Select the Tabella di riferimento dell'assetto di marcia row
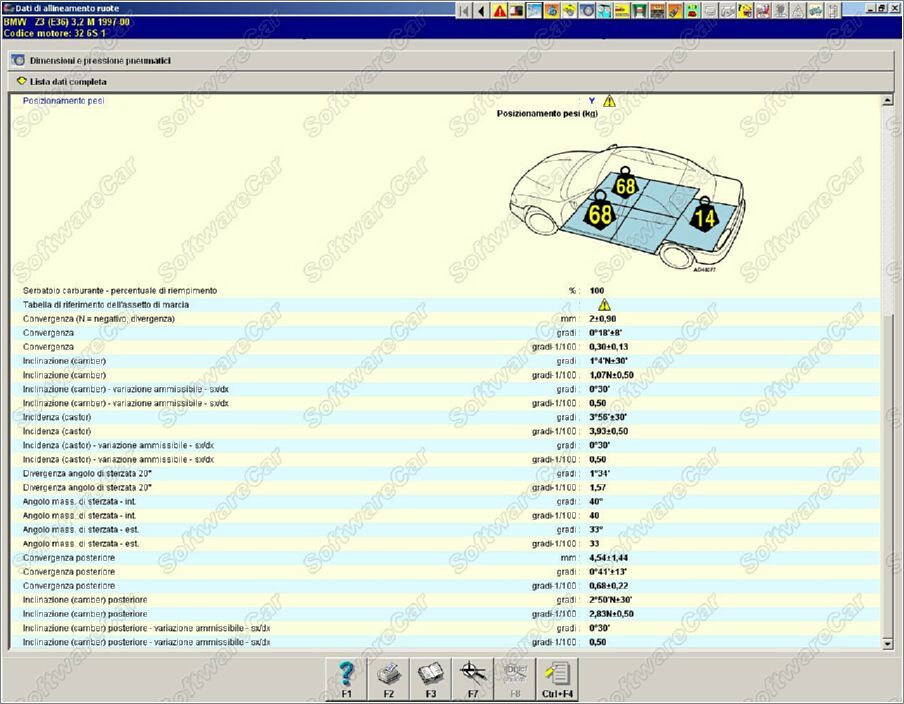This screenshot has width=904, height=704. [x=445, y=304]
